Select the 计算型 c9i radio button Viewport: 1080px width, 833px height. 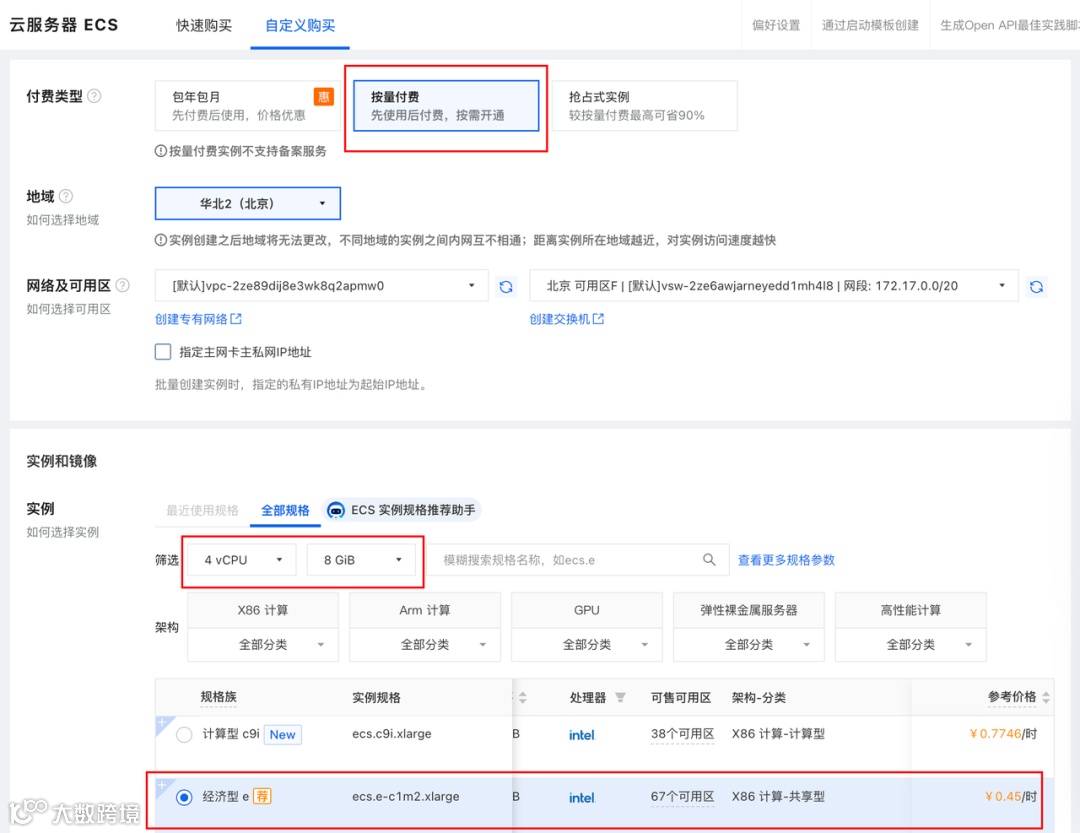(184, 734)
